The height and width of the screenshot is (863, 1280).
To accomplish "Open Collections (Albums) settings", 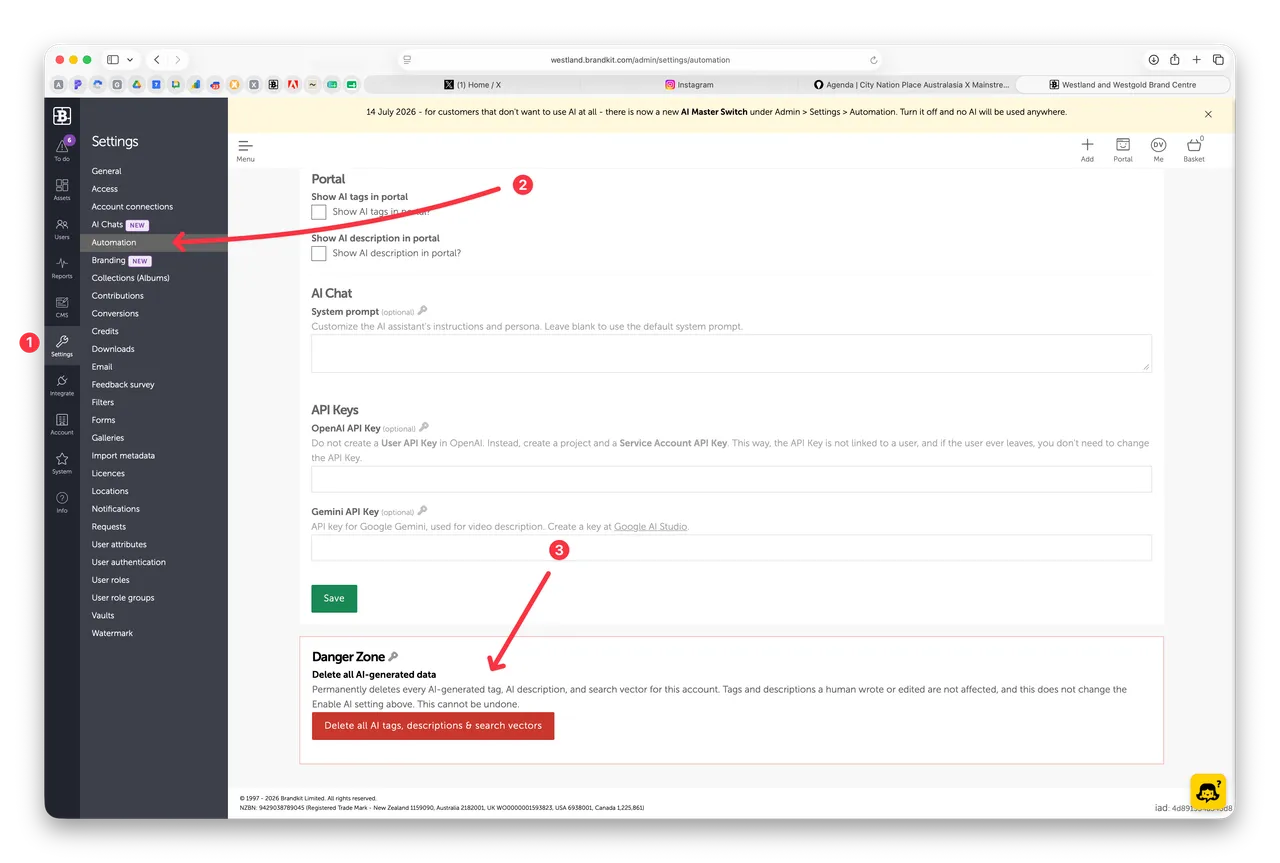I will (130, 278).
